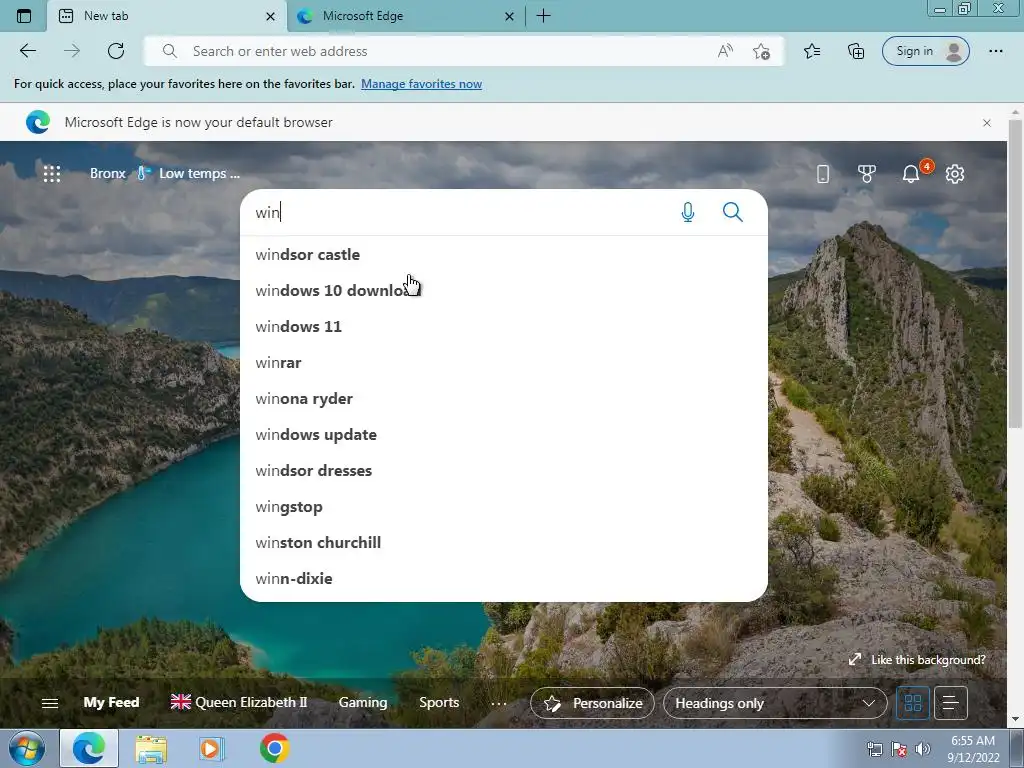This screenshot has width=1024, height=768.
Task: Click the Forward navigation arrow
Action: [x=72, y=51]
